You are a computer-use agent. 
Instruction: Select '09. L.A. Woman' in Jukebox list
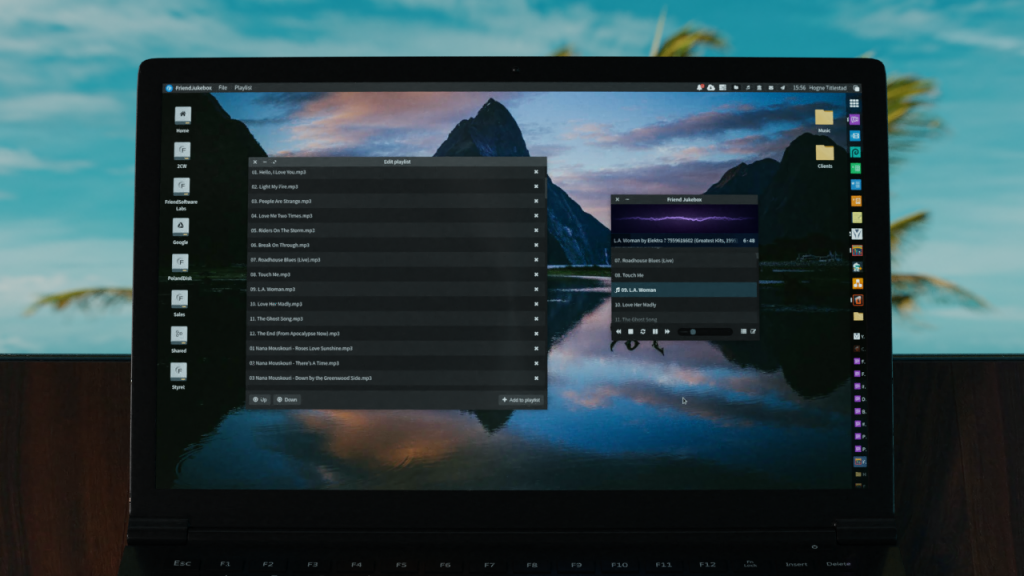click(684, 290)
